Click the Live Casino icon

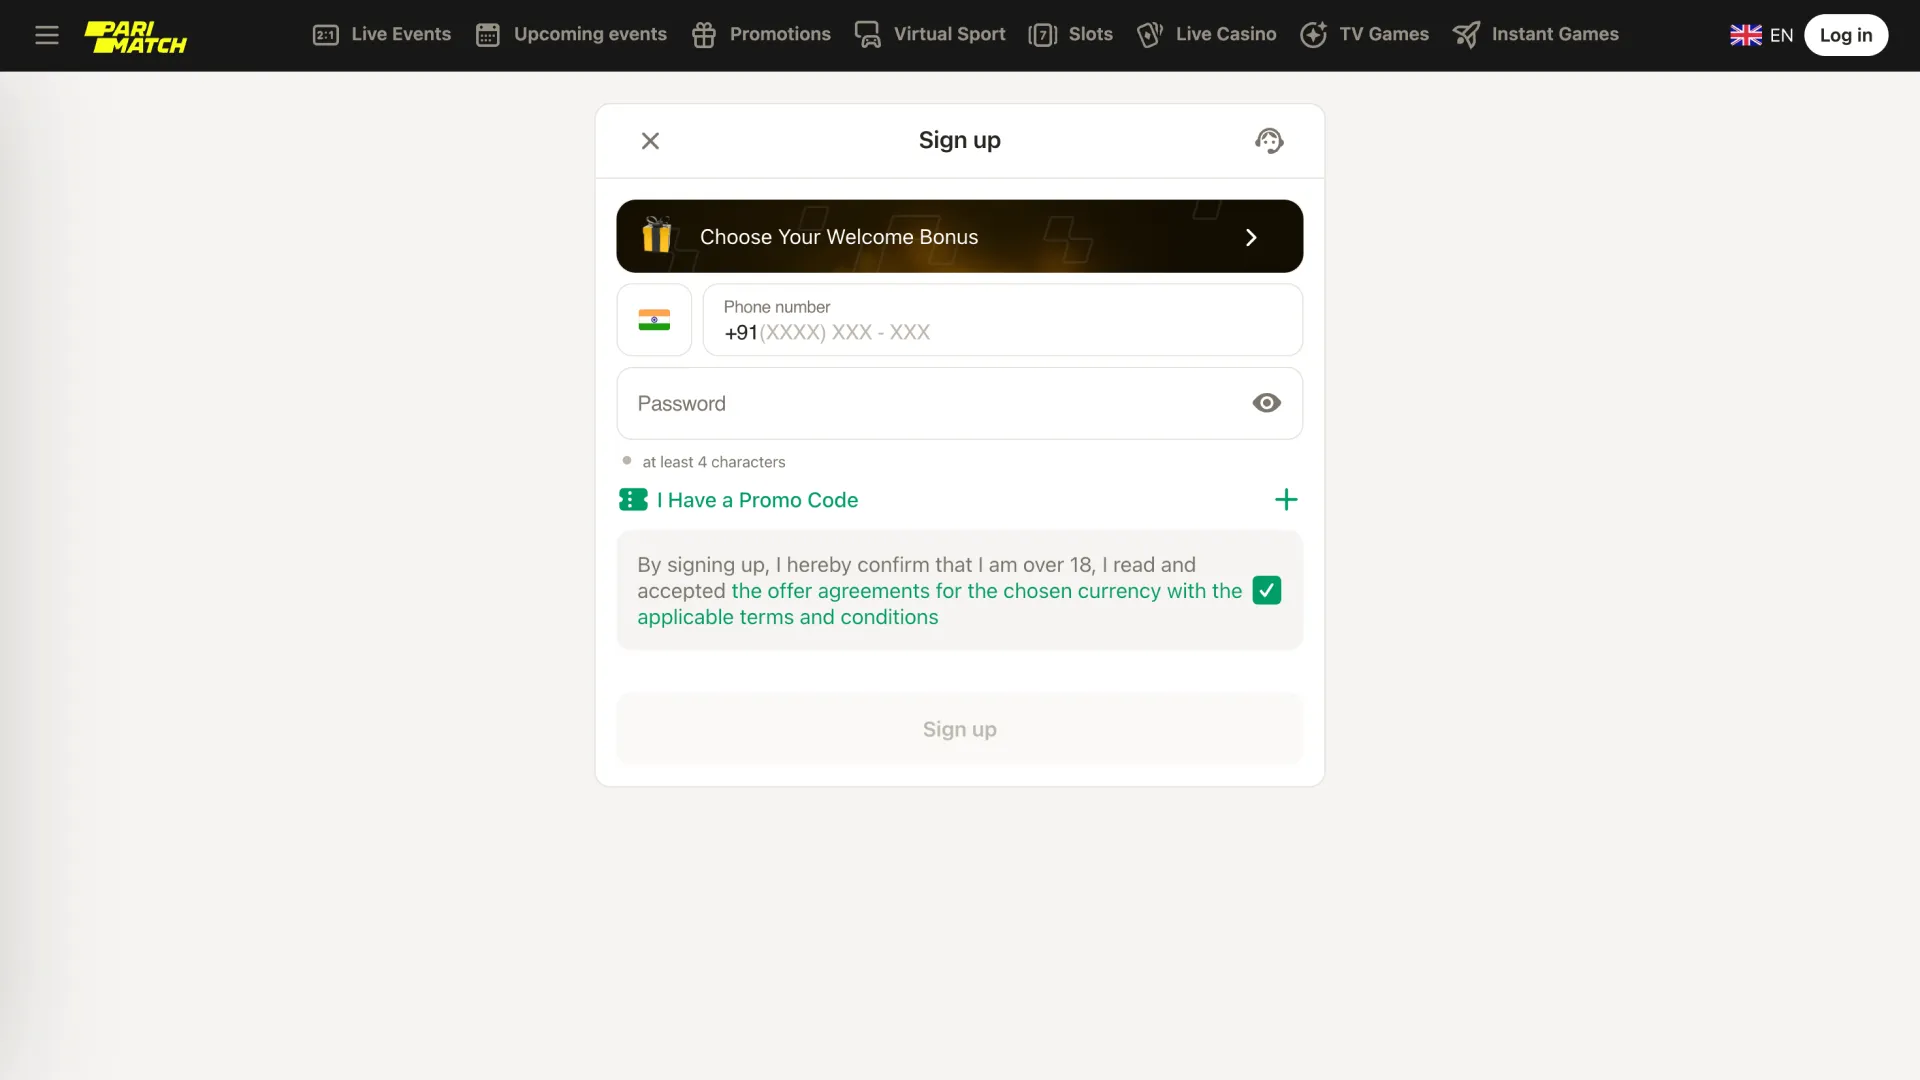tap(1150, 34)
